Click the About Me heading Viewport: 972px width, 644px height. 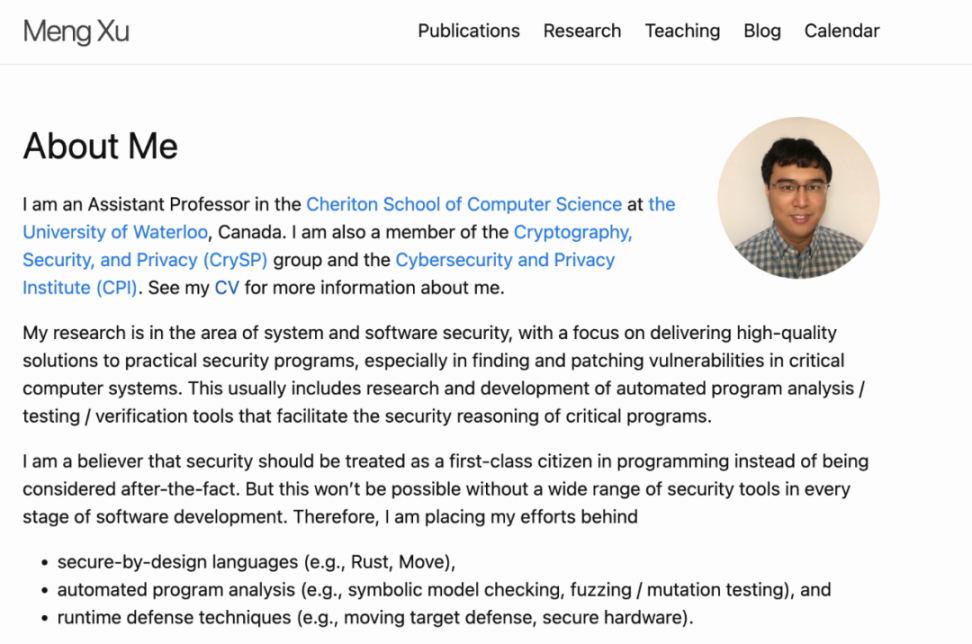tap(100, 146)
